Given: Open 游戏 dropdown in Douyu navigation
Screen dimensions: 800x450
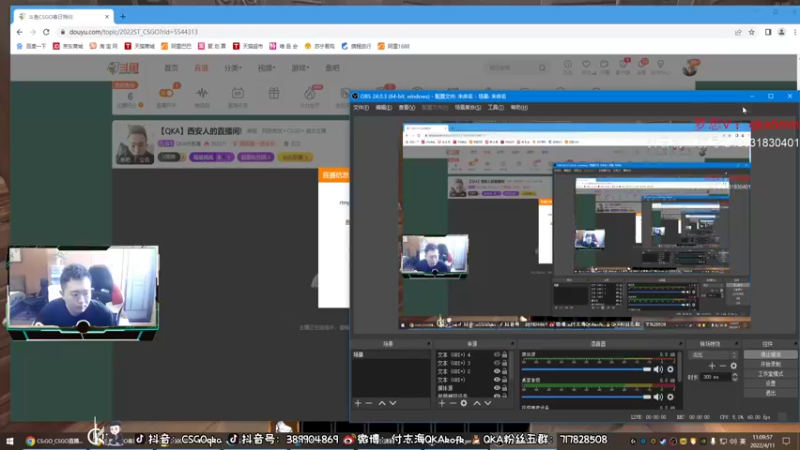Looking at the screenshot, I should click(300, 68).
